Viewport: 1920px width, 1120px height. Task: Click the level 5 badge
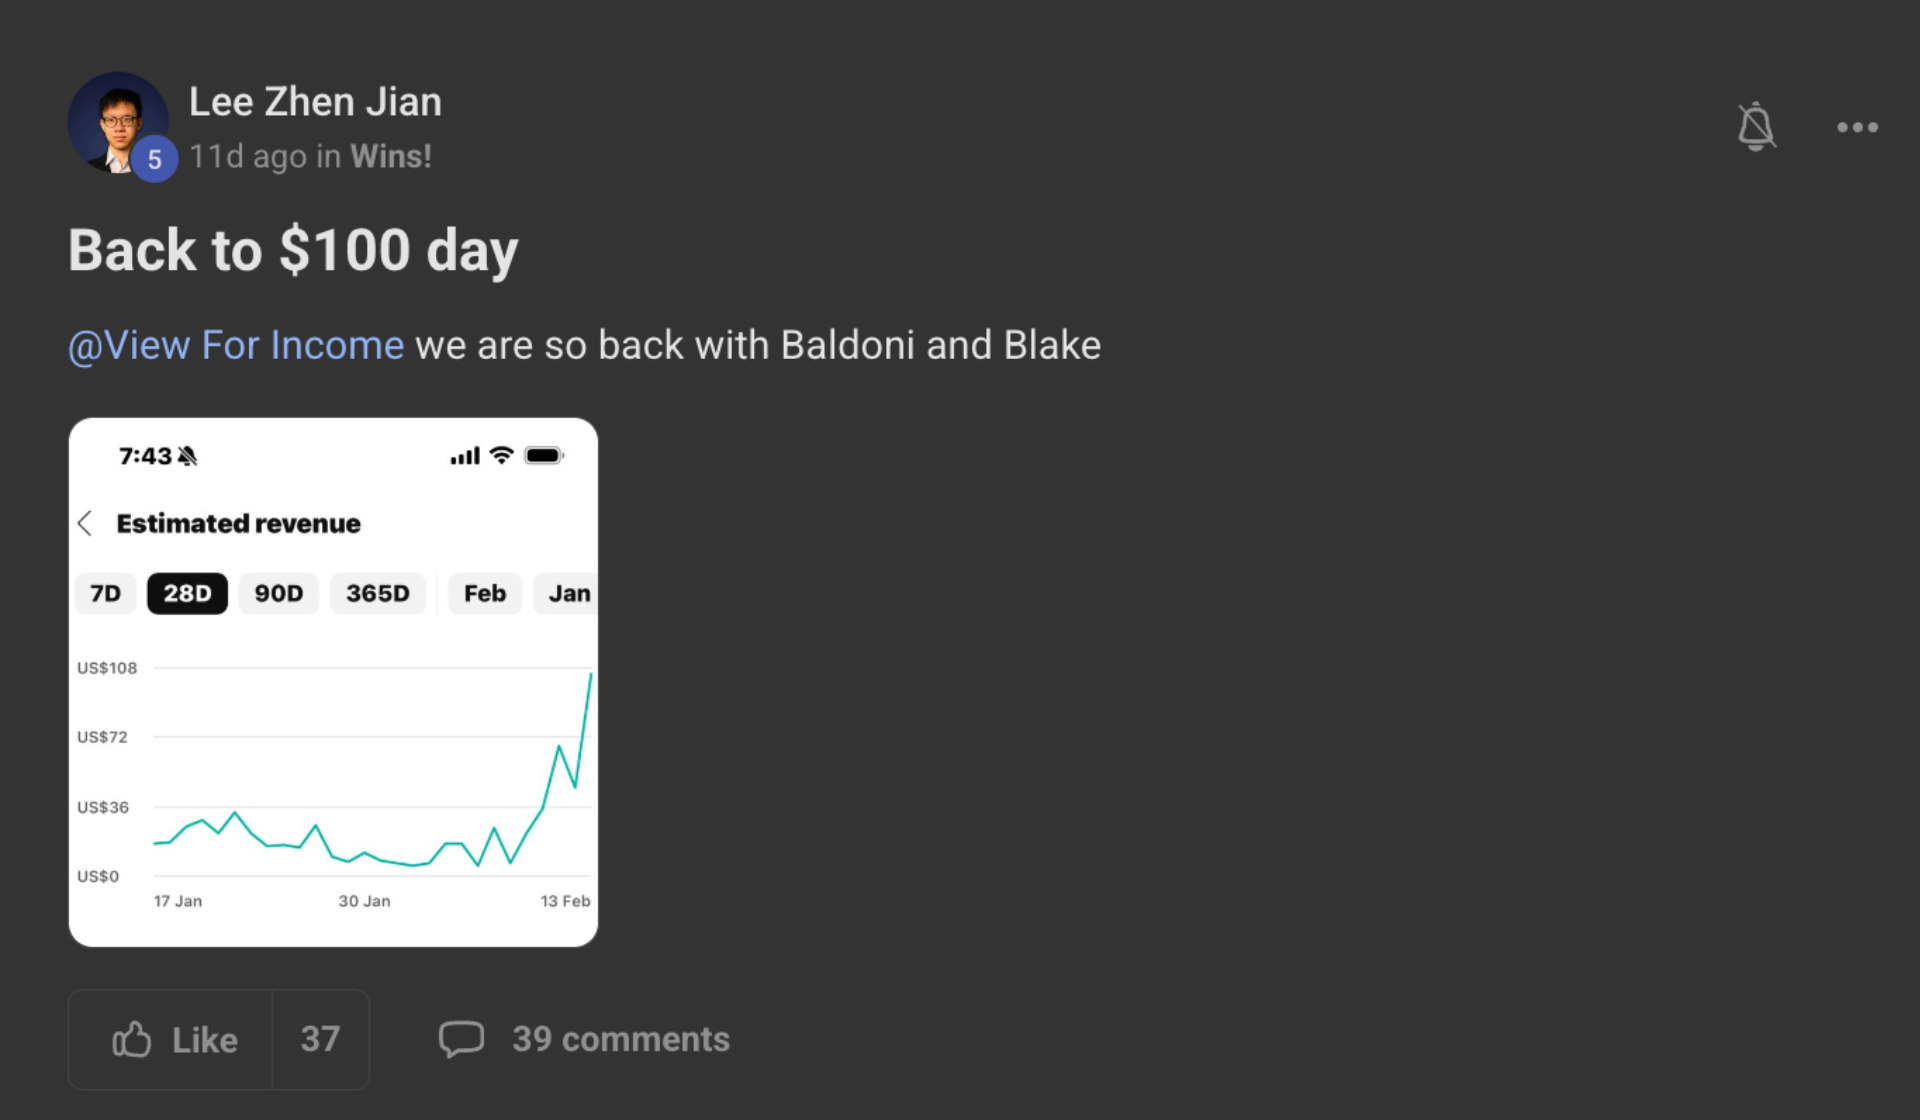(154, 159)
